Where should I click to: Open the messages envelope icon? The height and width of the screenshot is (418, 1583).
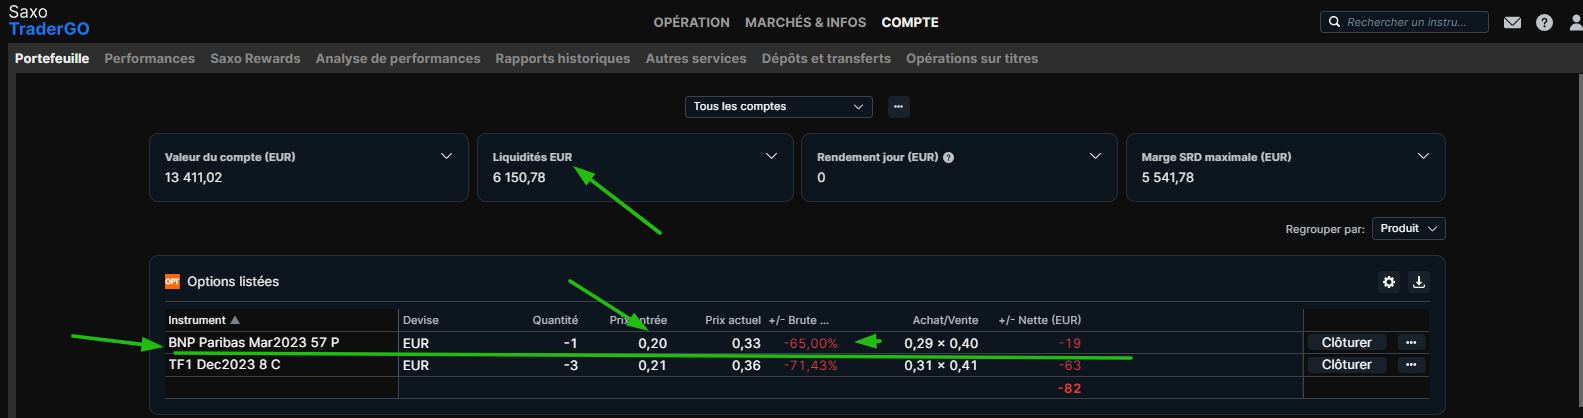pyautogui.click(x=1512, y=22)
